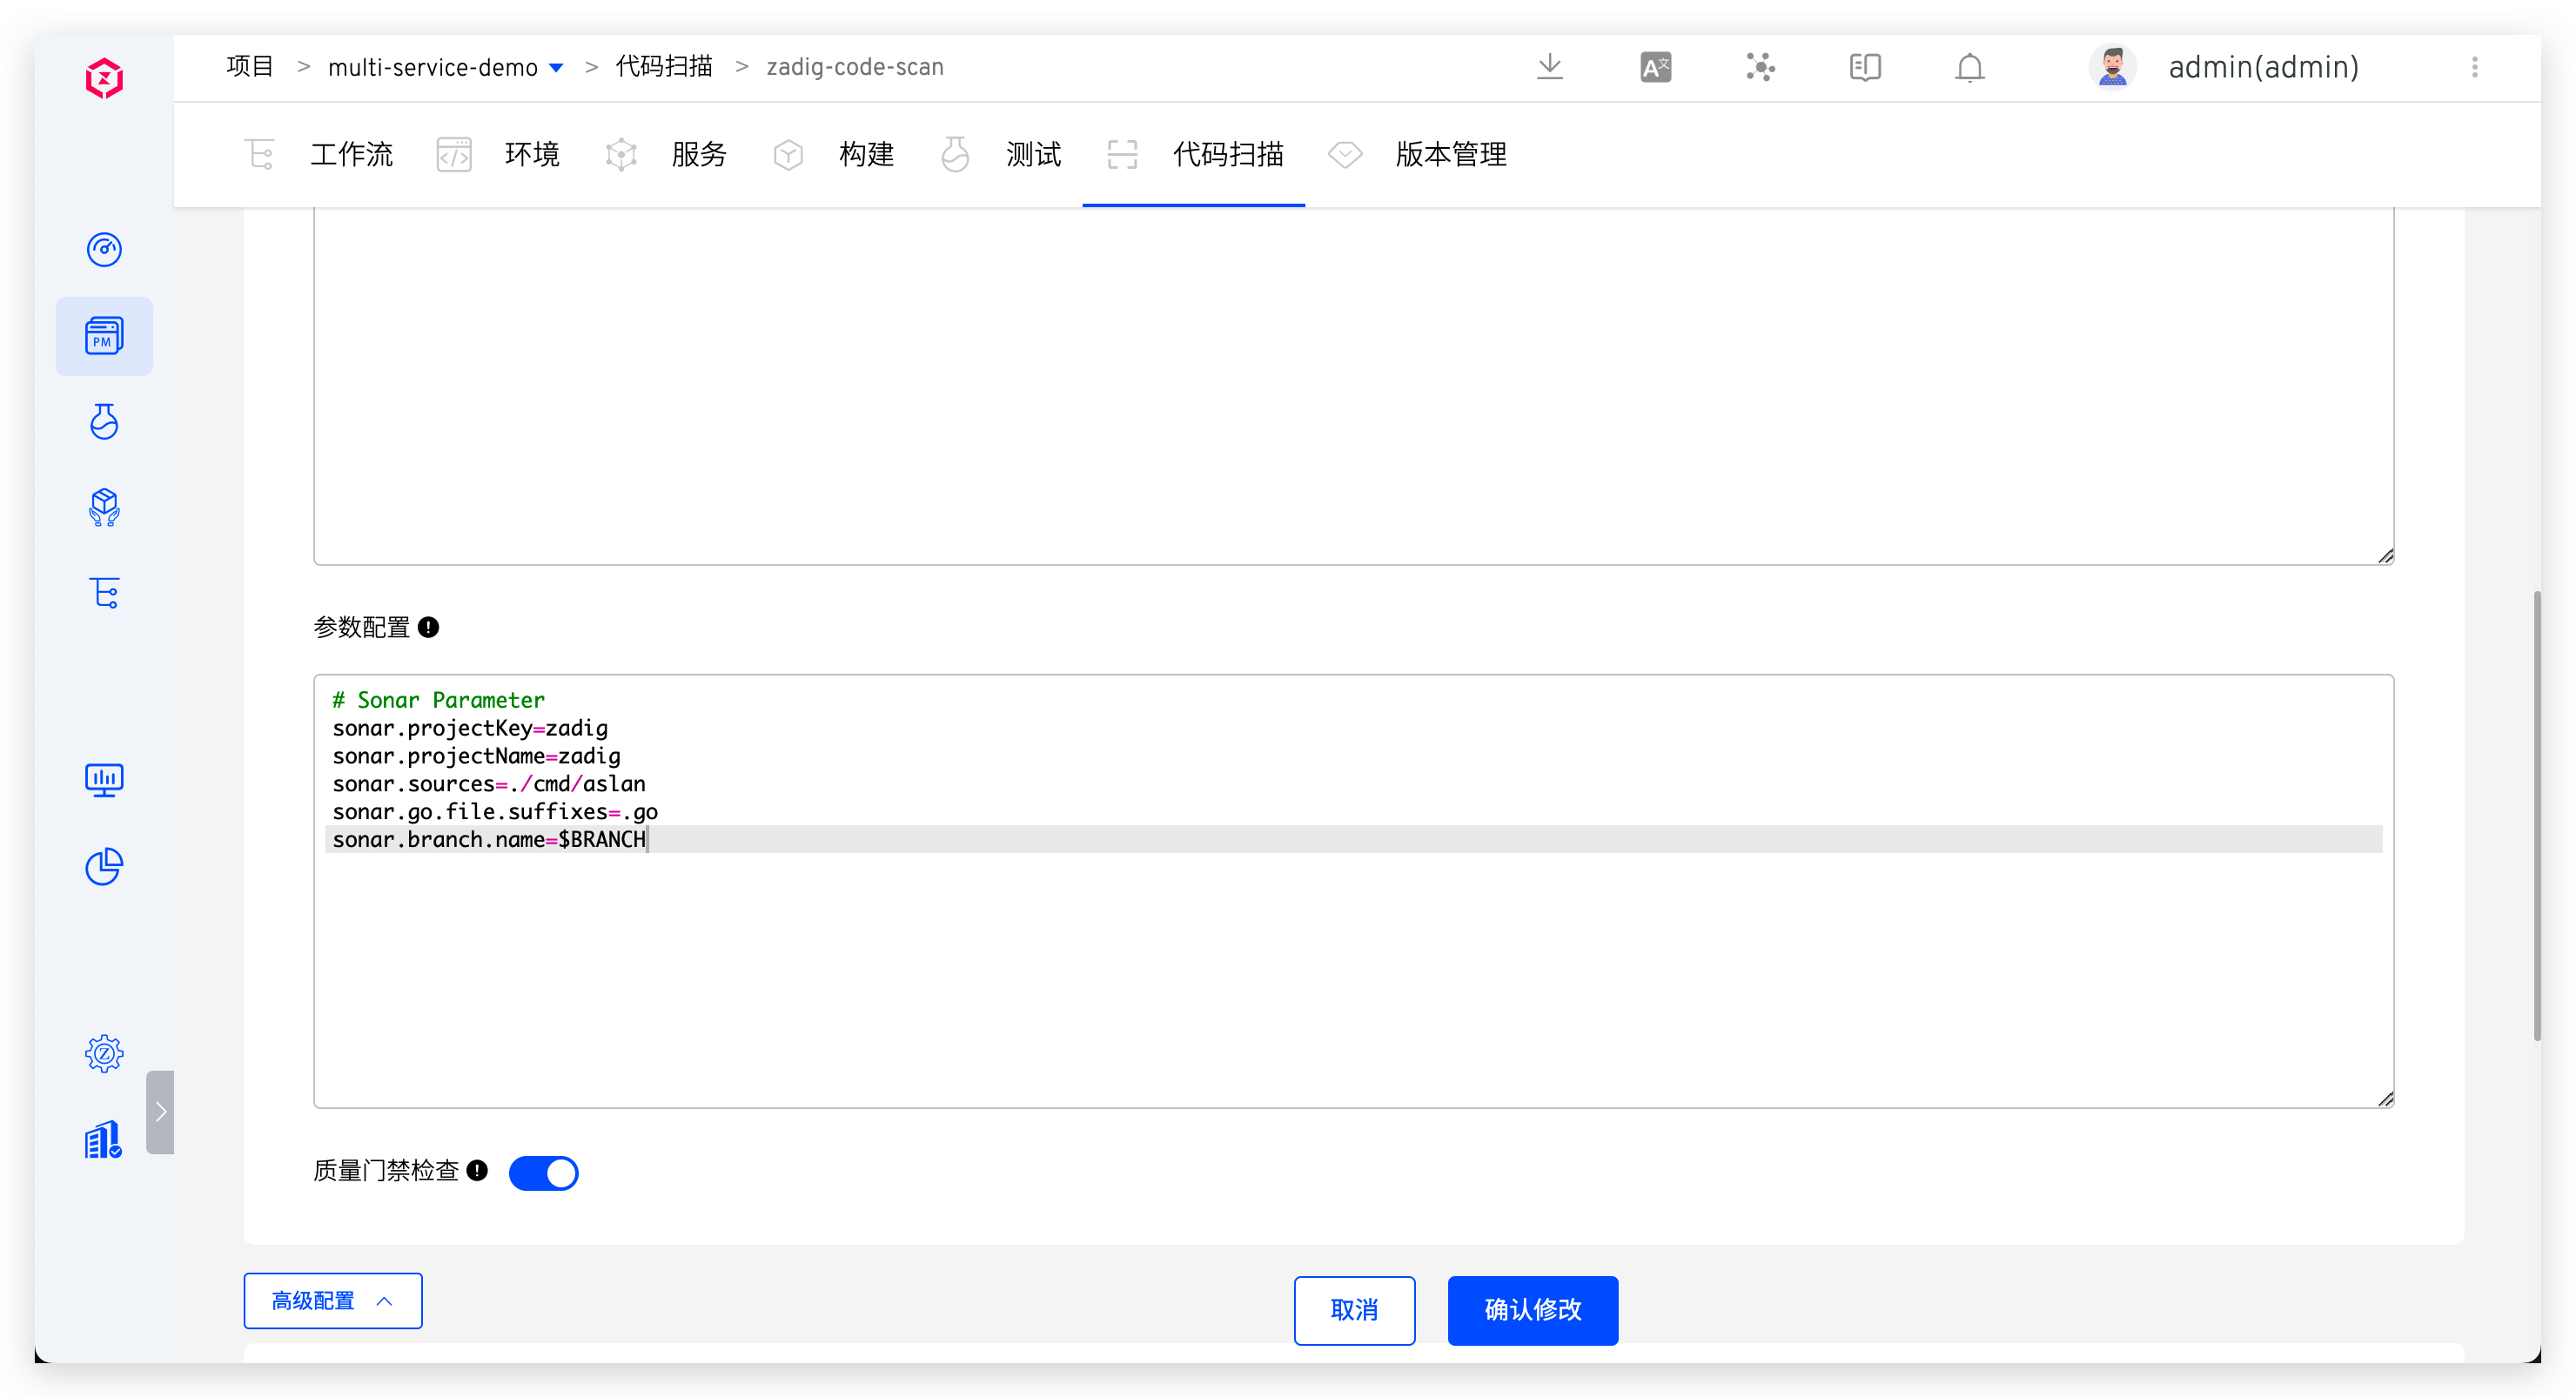2576x1398 pixels.
Task: Collapse the 高级配置 section
Action: [x=333, y=1300]
